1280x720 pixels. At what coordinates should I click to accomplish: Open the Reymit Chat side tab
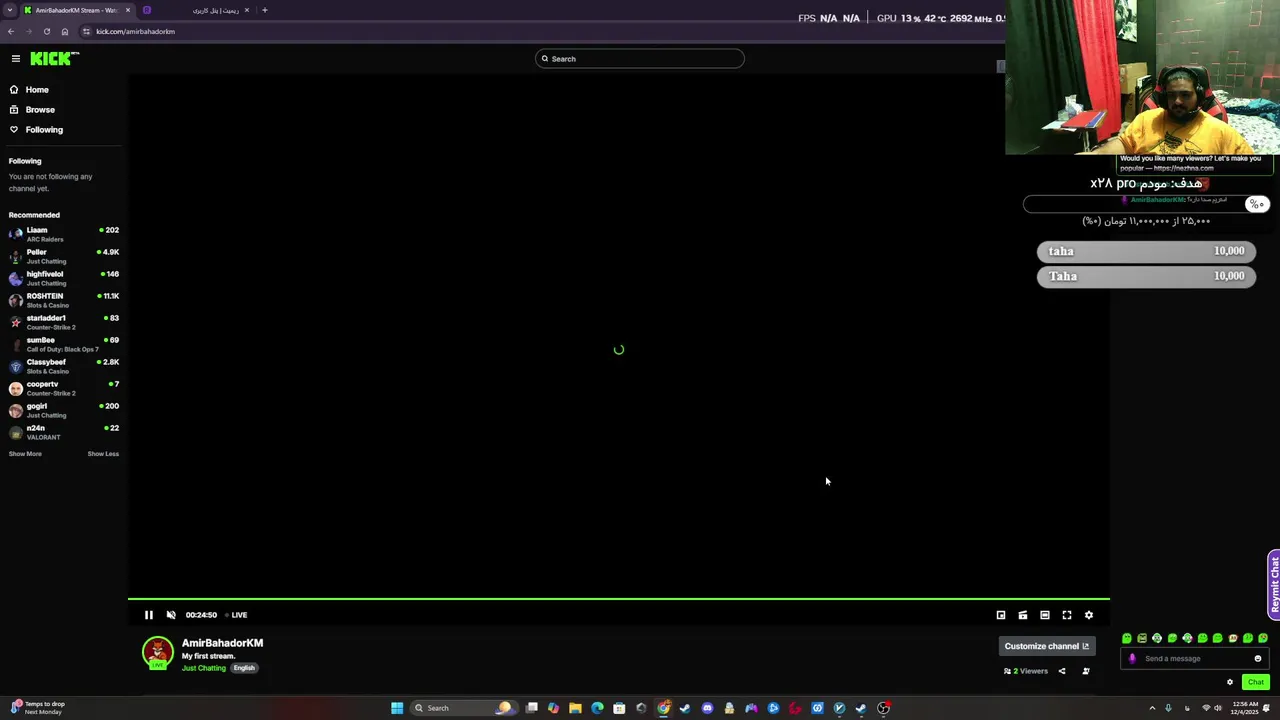pos(1274,584)
